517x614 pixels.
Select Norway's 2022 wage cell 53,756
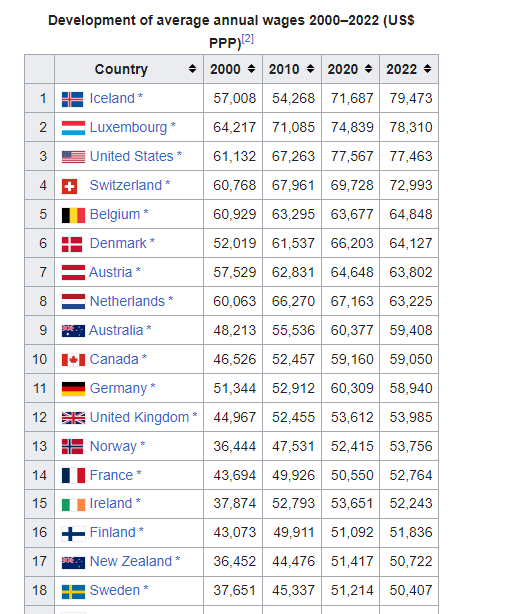click(x=409, y=446)
